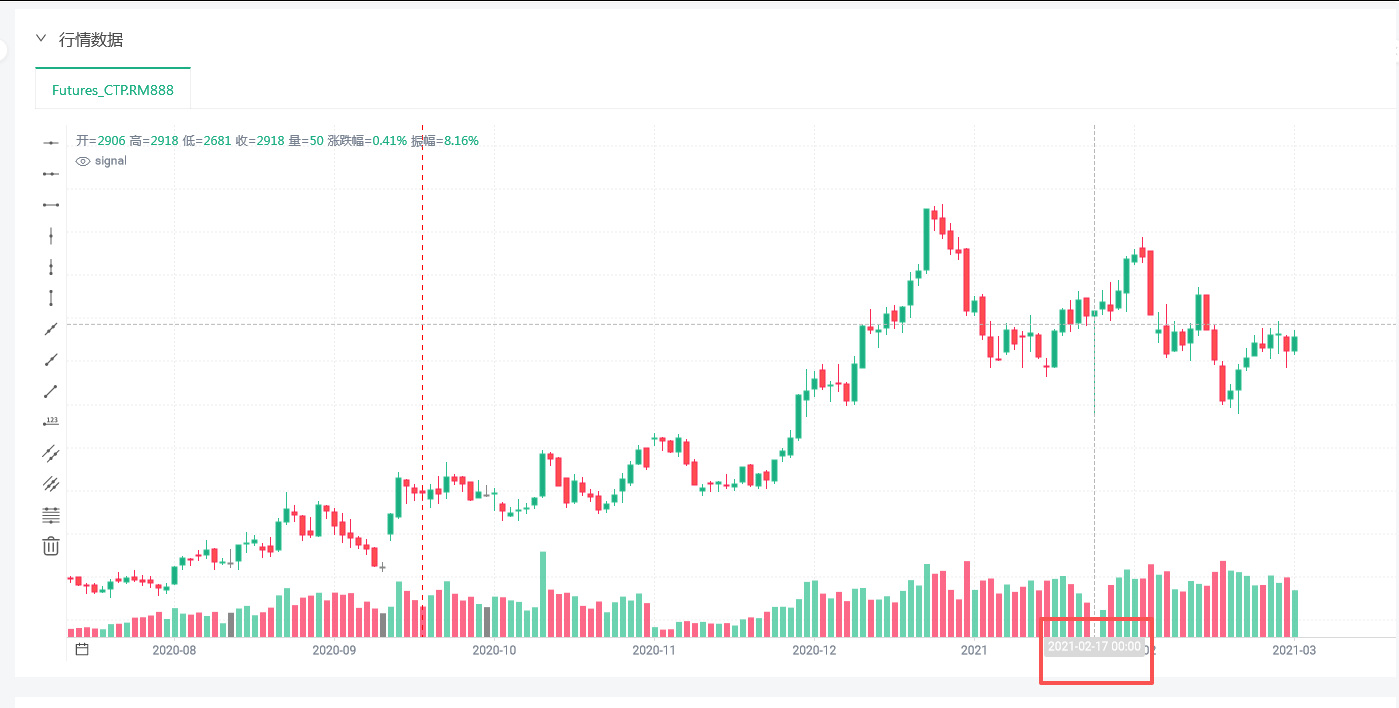Select the vertical straight line tool
Screen dimensions: 1399x708
pyautogui.click(x=51, y=236)
